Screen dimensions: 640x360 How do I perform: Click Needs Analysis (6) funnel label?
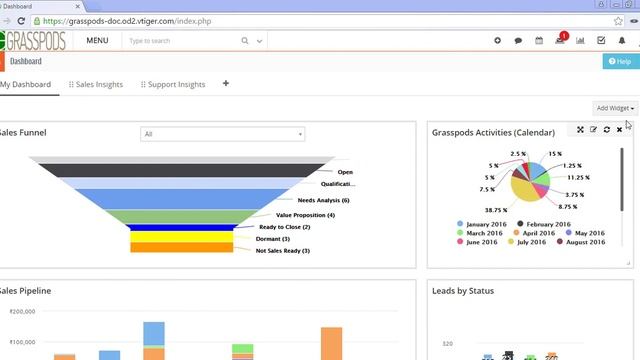coord(323,200)
